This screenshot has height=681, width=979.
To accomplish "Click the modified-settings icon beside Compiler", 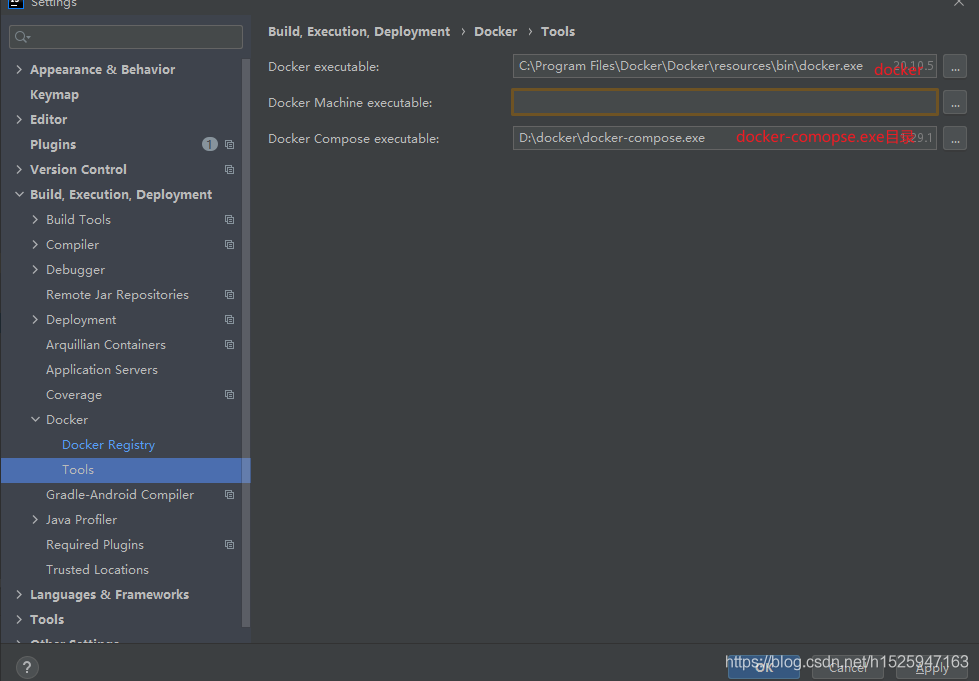I will pyautogui.click(x=229, y=244).
